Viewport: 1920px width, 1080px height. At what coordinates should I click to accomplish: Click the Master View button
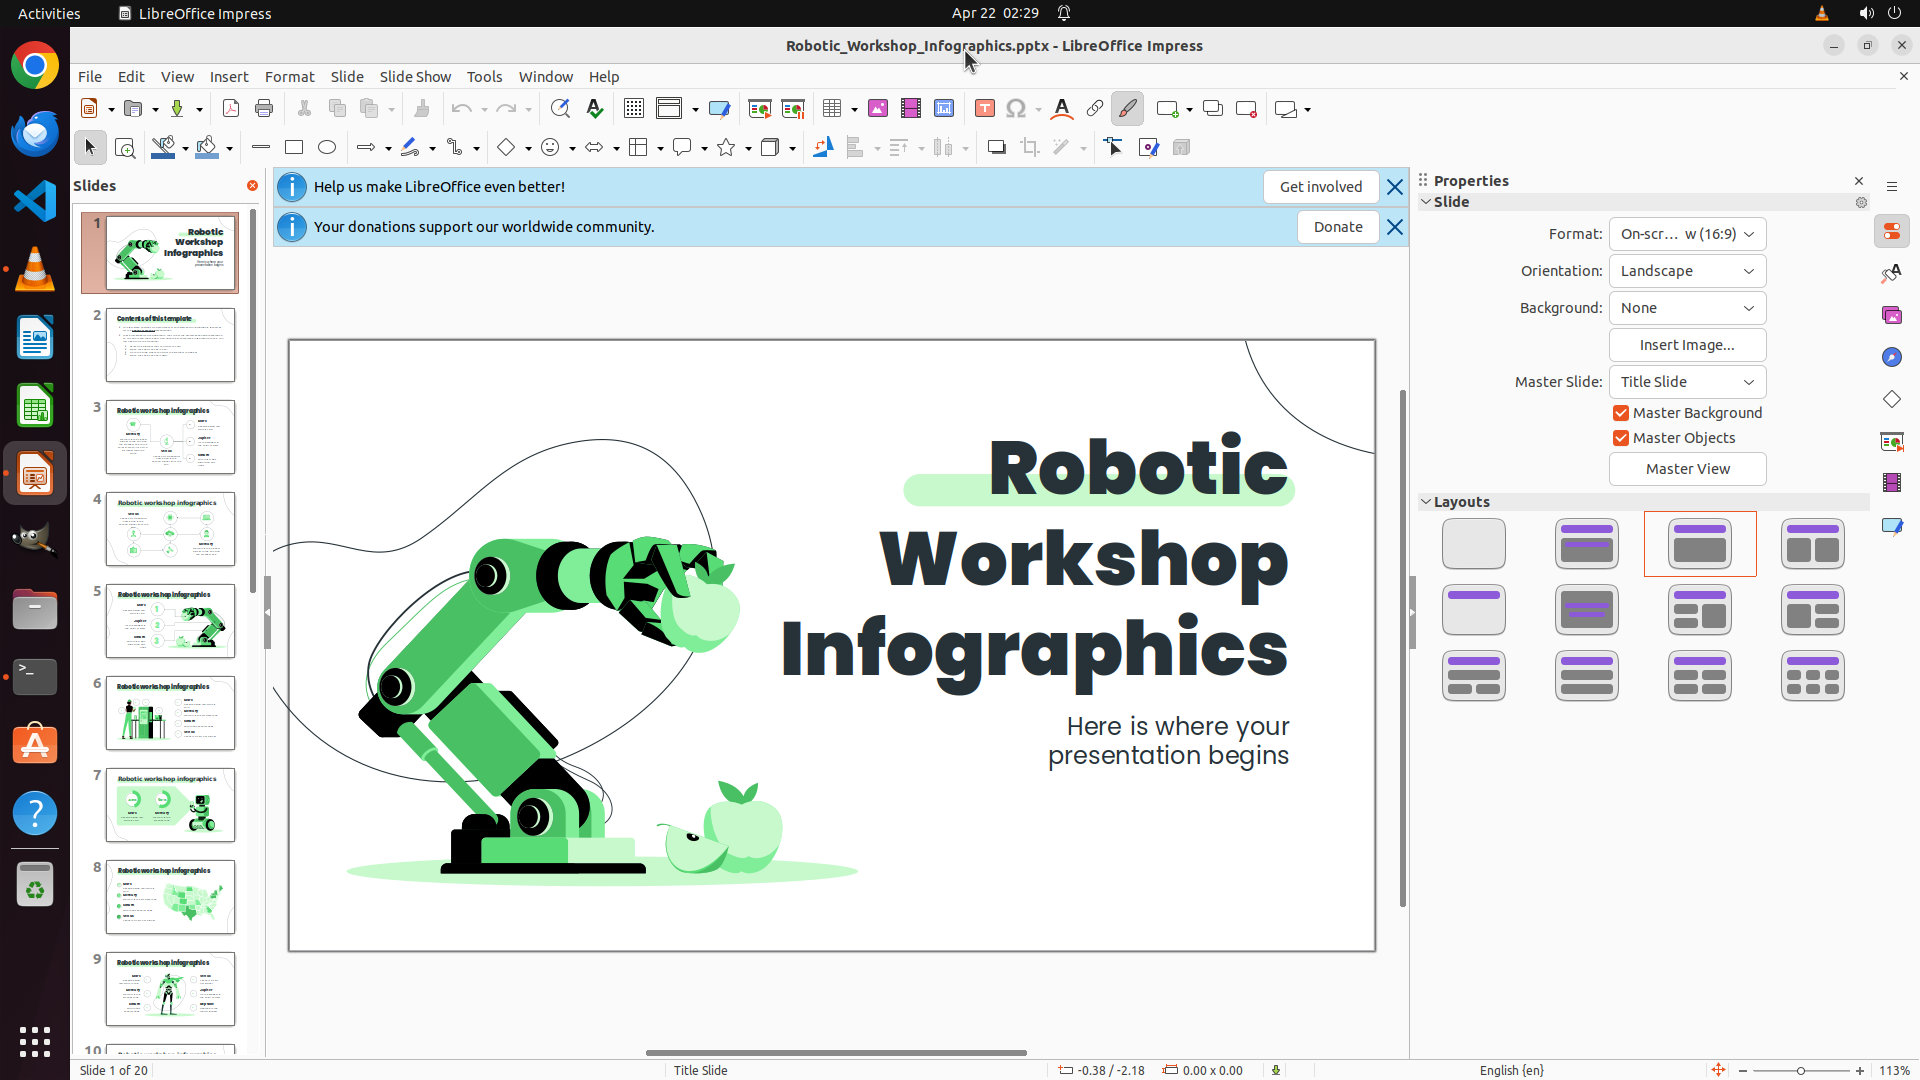pyautogui.click(x=1687, y=469)
